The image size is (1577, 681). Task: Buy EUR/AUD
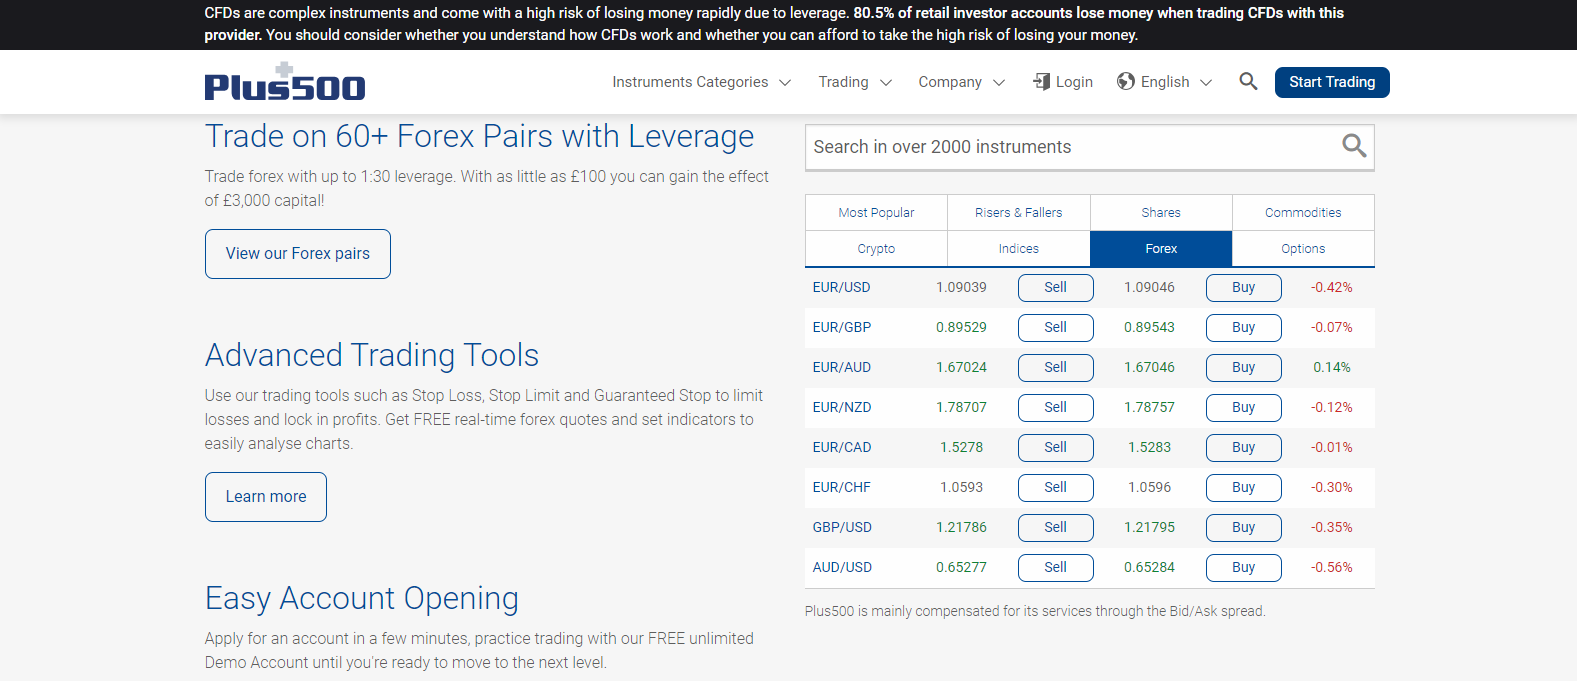pyautogui.click(x=1244, y=368)
